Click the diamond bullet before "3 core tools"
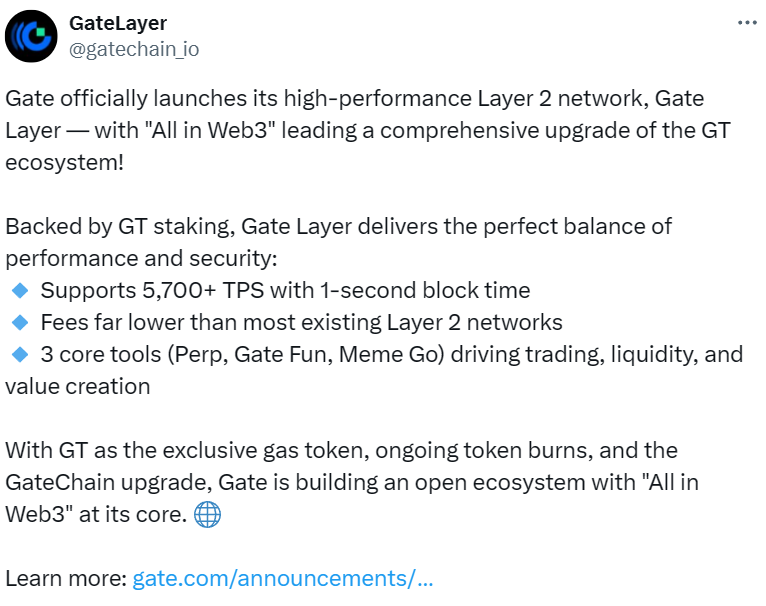The height and width of the screenshot is (606, 766). click(x=19, y=355)
